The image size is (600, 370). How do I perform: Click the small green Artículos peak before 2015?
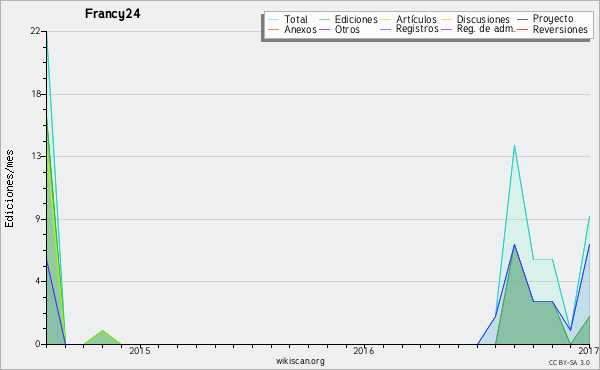point(103,337)
